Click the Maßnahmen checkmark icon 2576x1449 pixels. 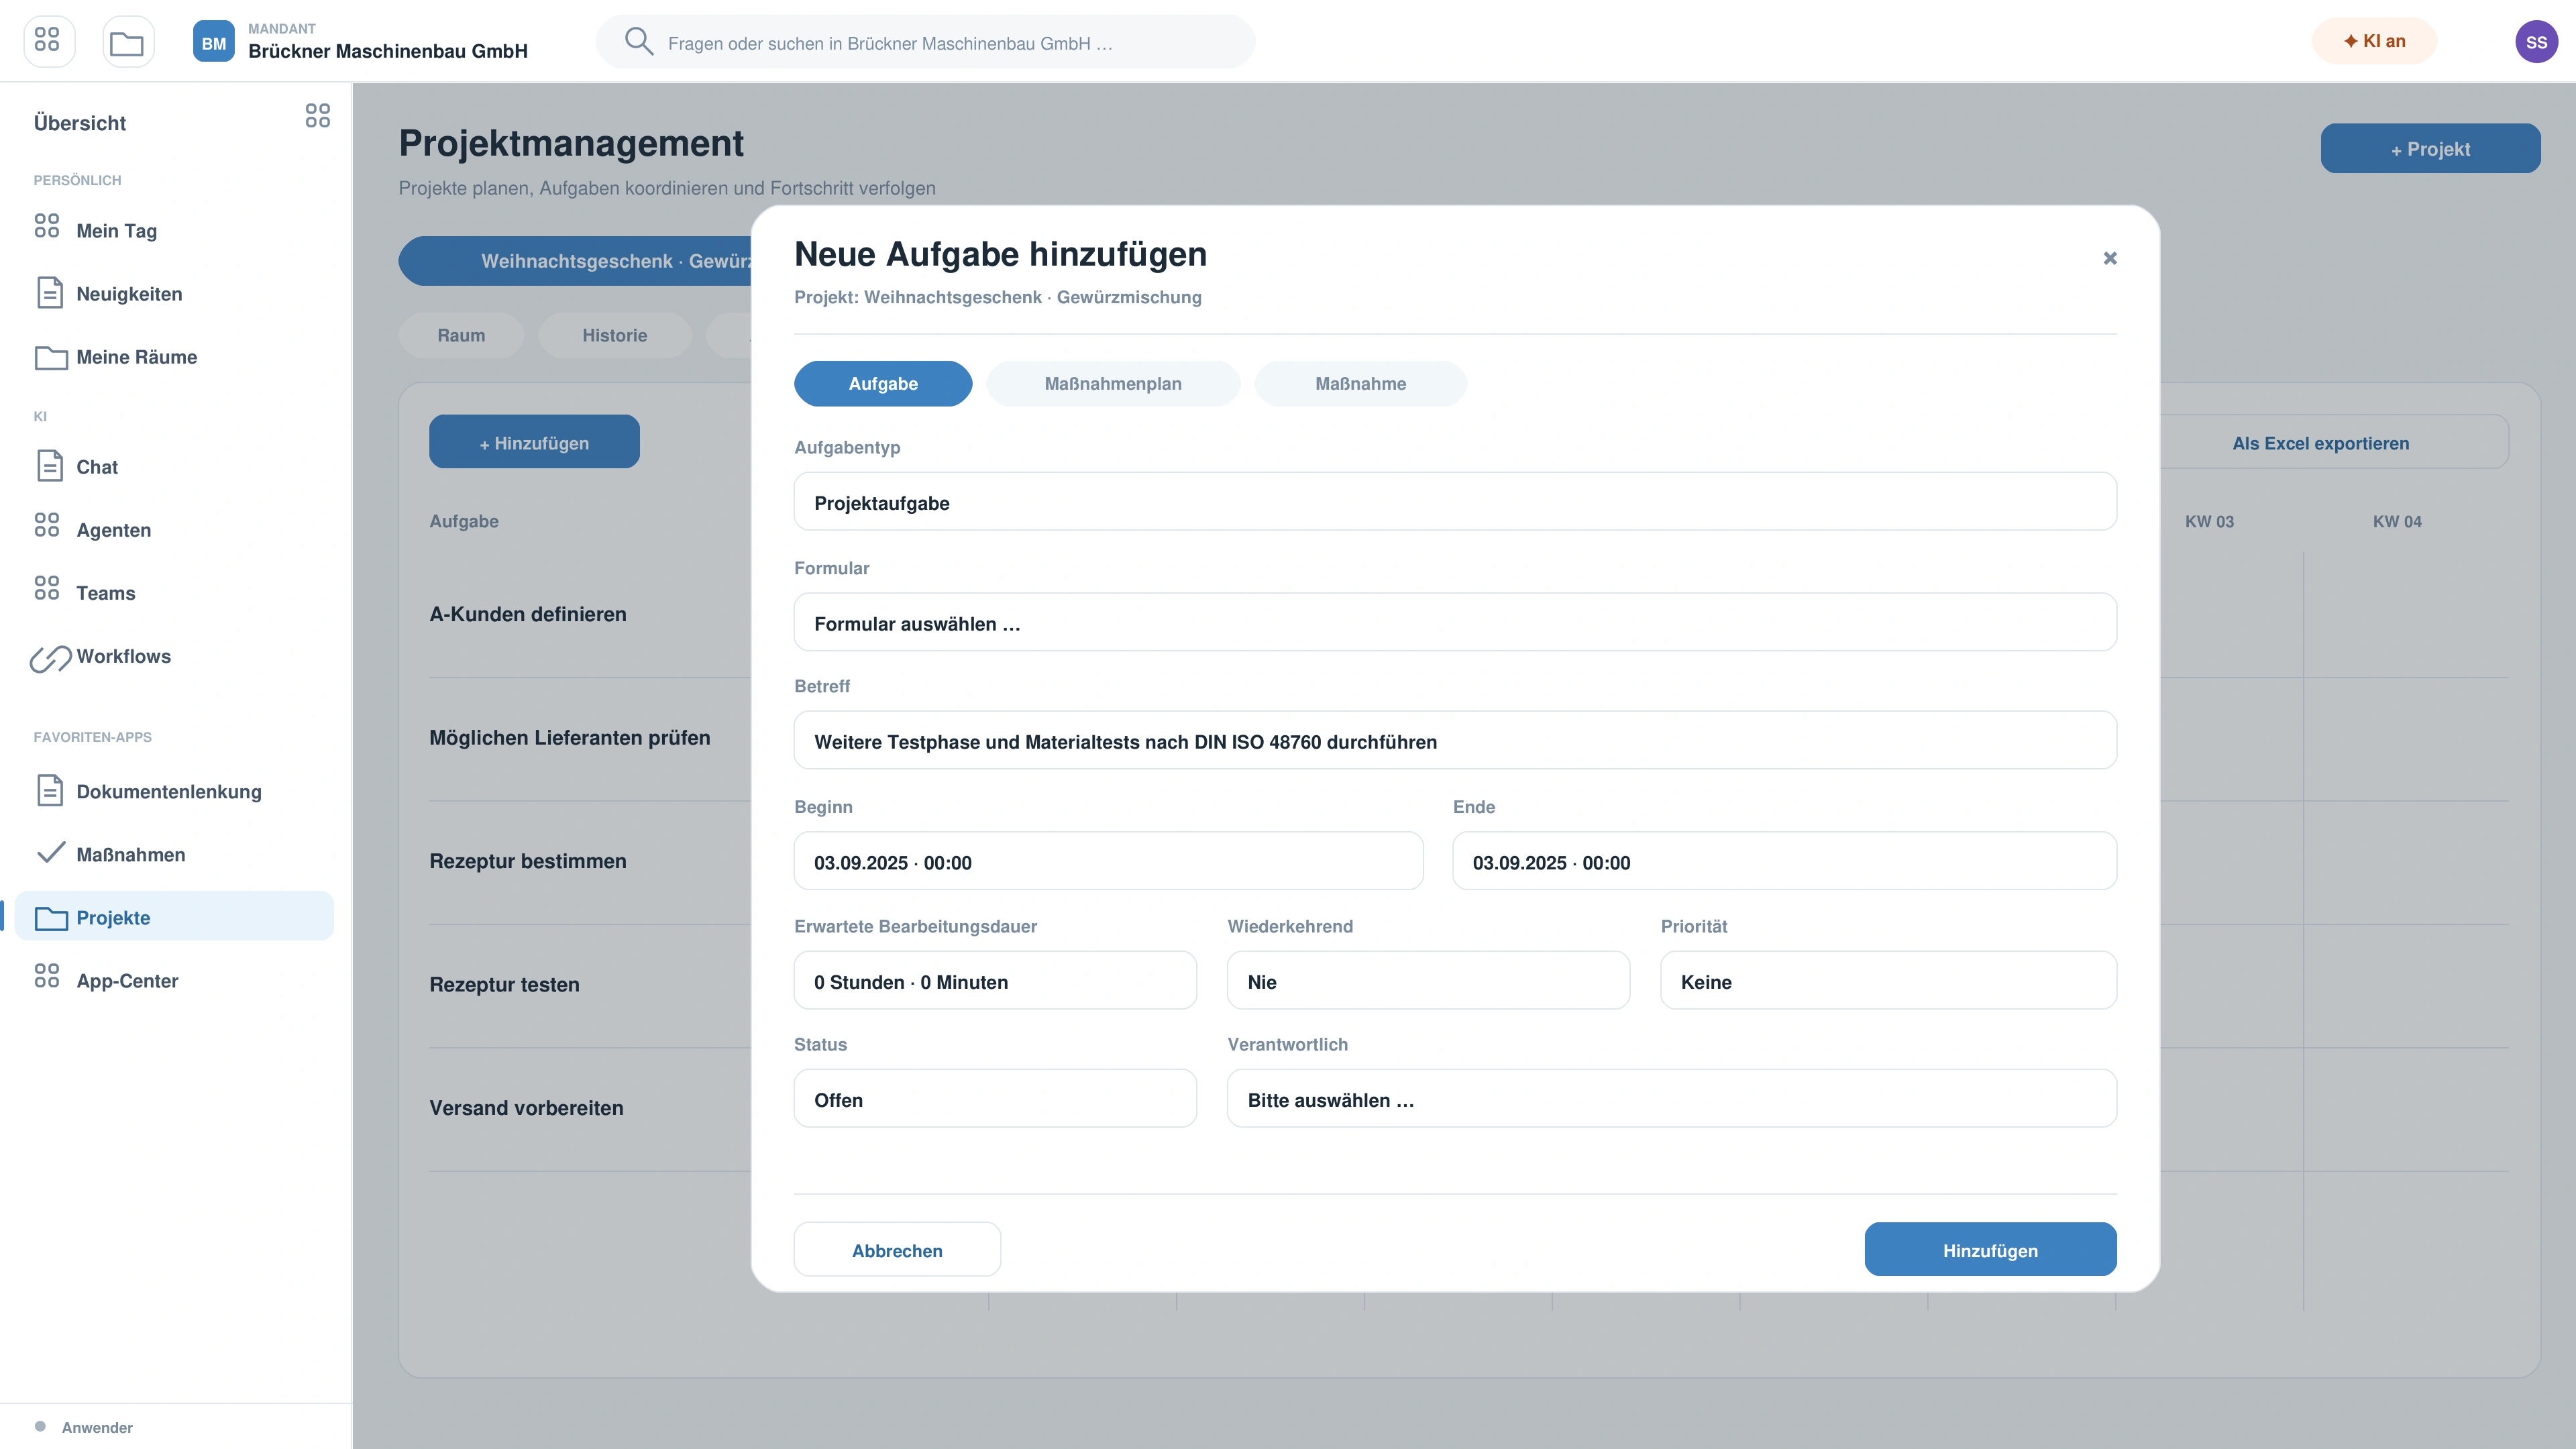point(50,852)
